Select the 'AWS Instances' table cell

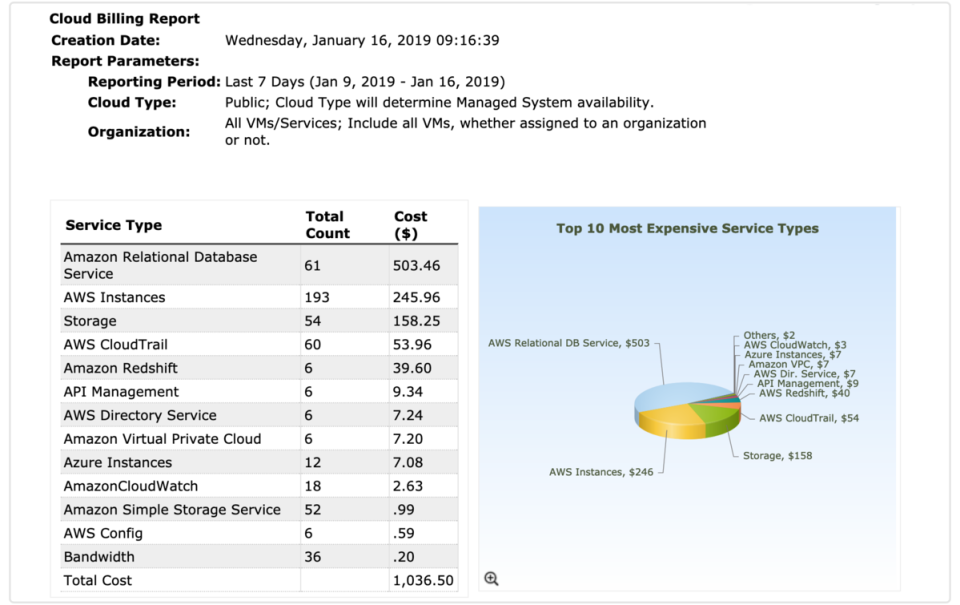point(114,297)
